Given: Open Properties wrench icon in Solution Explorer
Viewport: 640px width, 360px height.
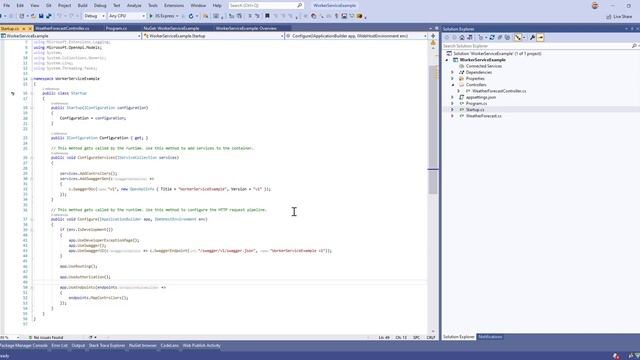Looking at the screenshot, I should tap(532, 38).
